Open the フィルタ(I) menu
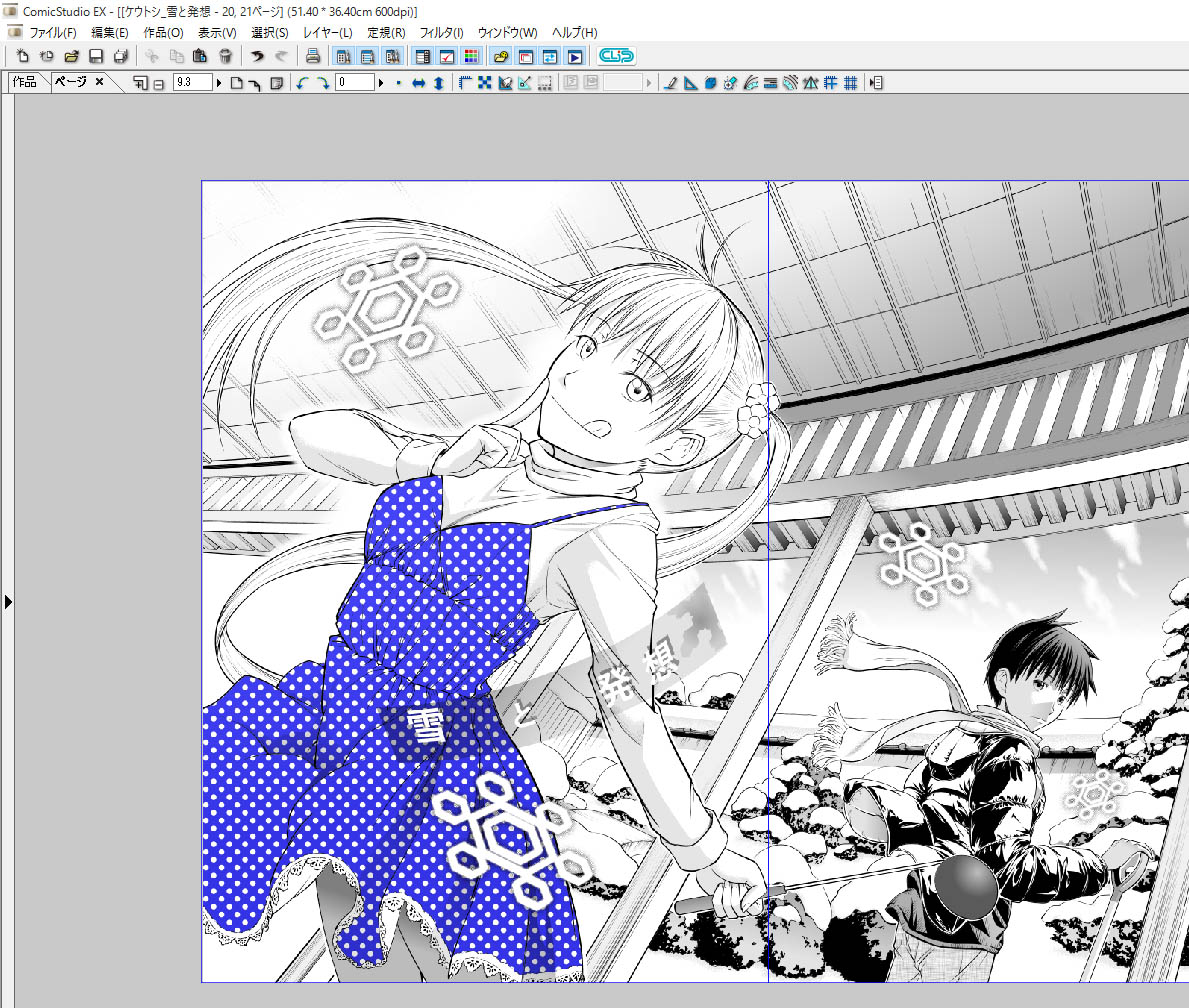The width and height of the screenshot is (1189, 1008). point(441,33)
